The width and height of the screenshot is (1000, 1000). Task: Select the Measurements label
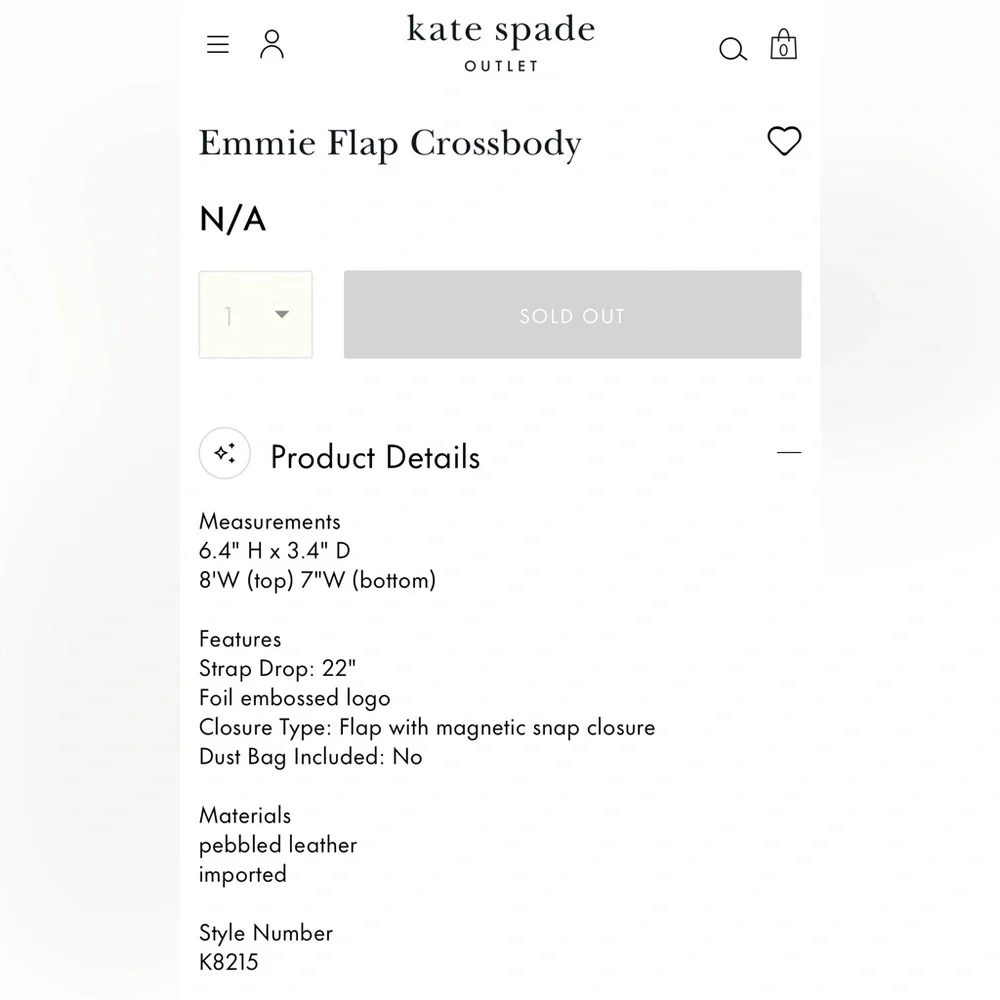pos(270,522)
